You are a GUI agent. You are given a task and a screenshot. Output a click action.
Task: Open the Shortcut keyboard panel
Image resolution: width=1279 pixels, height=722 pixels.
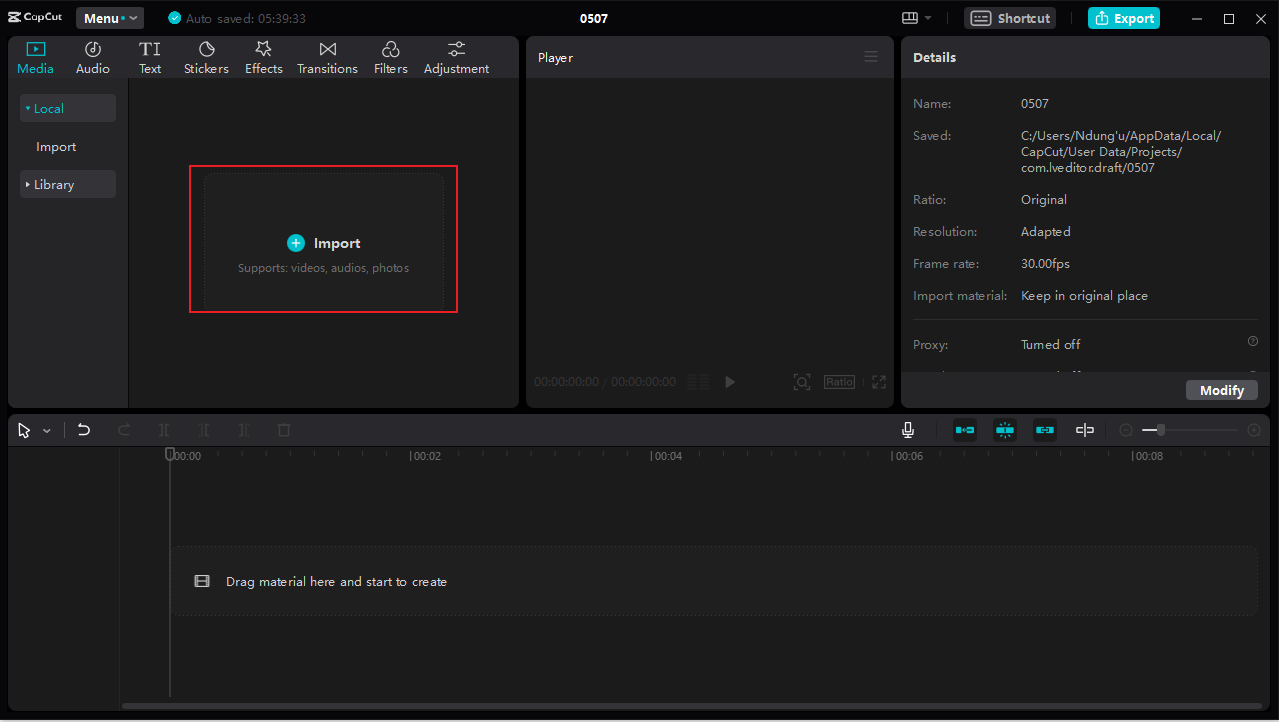coord(1010,18)
